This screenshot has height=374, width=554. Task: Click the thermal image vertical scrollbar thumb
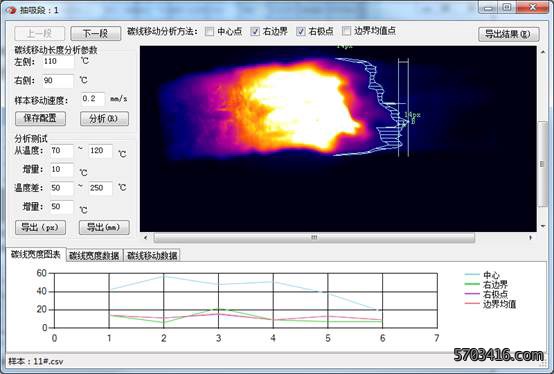(543, 164)
